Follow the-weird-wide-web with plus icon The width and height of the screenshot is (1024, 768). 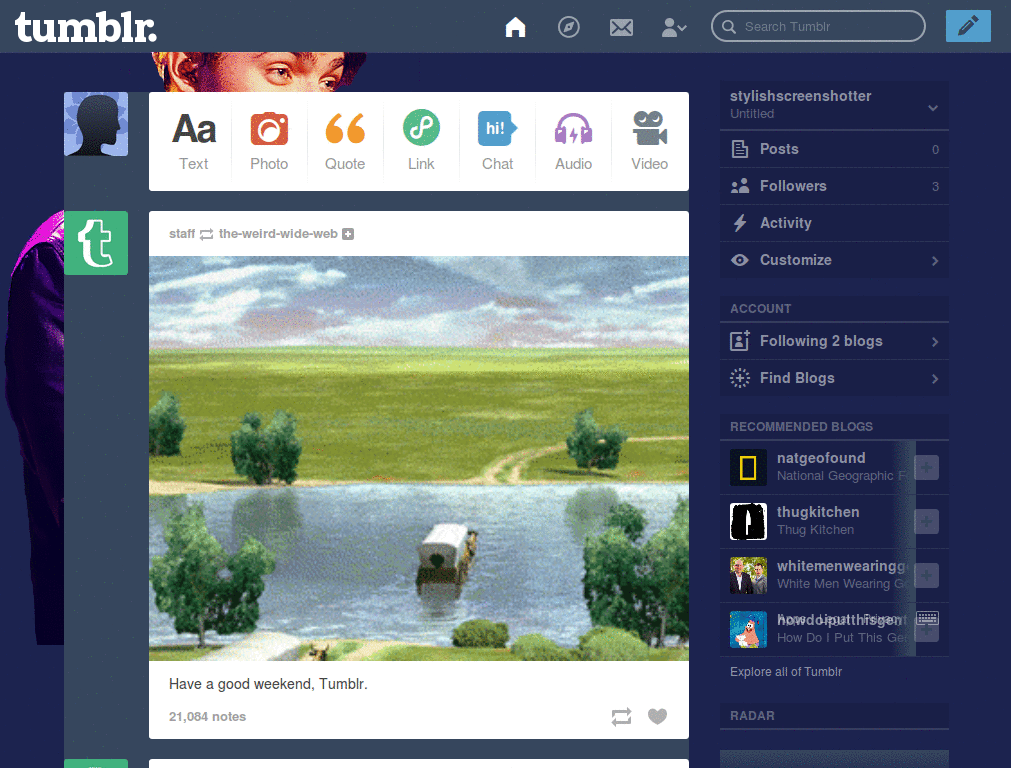(x=348, y=234)
